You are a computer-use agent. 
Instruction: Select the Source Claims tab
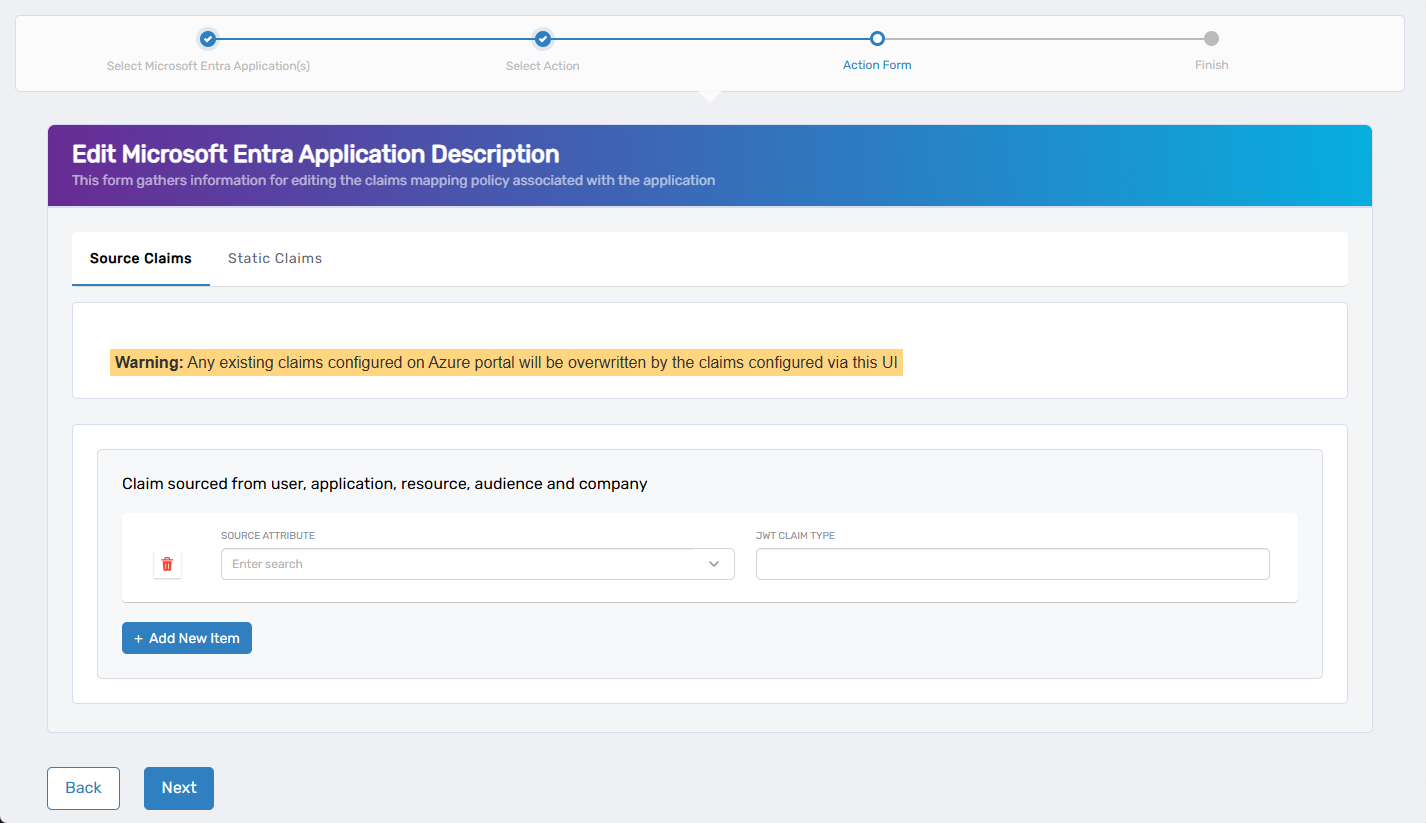coord(141,258)
